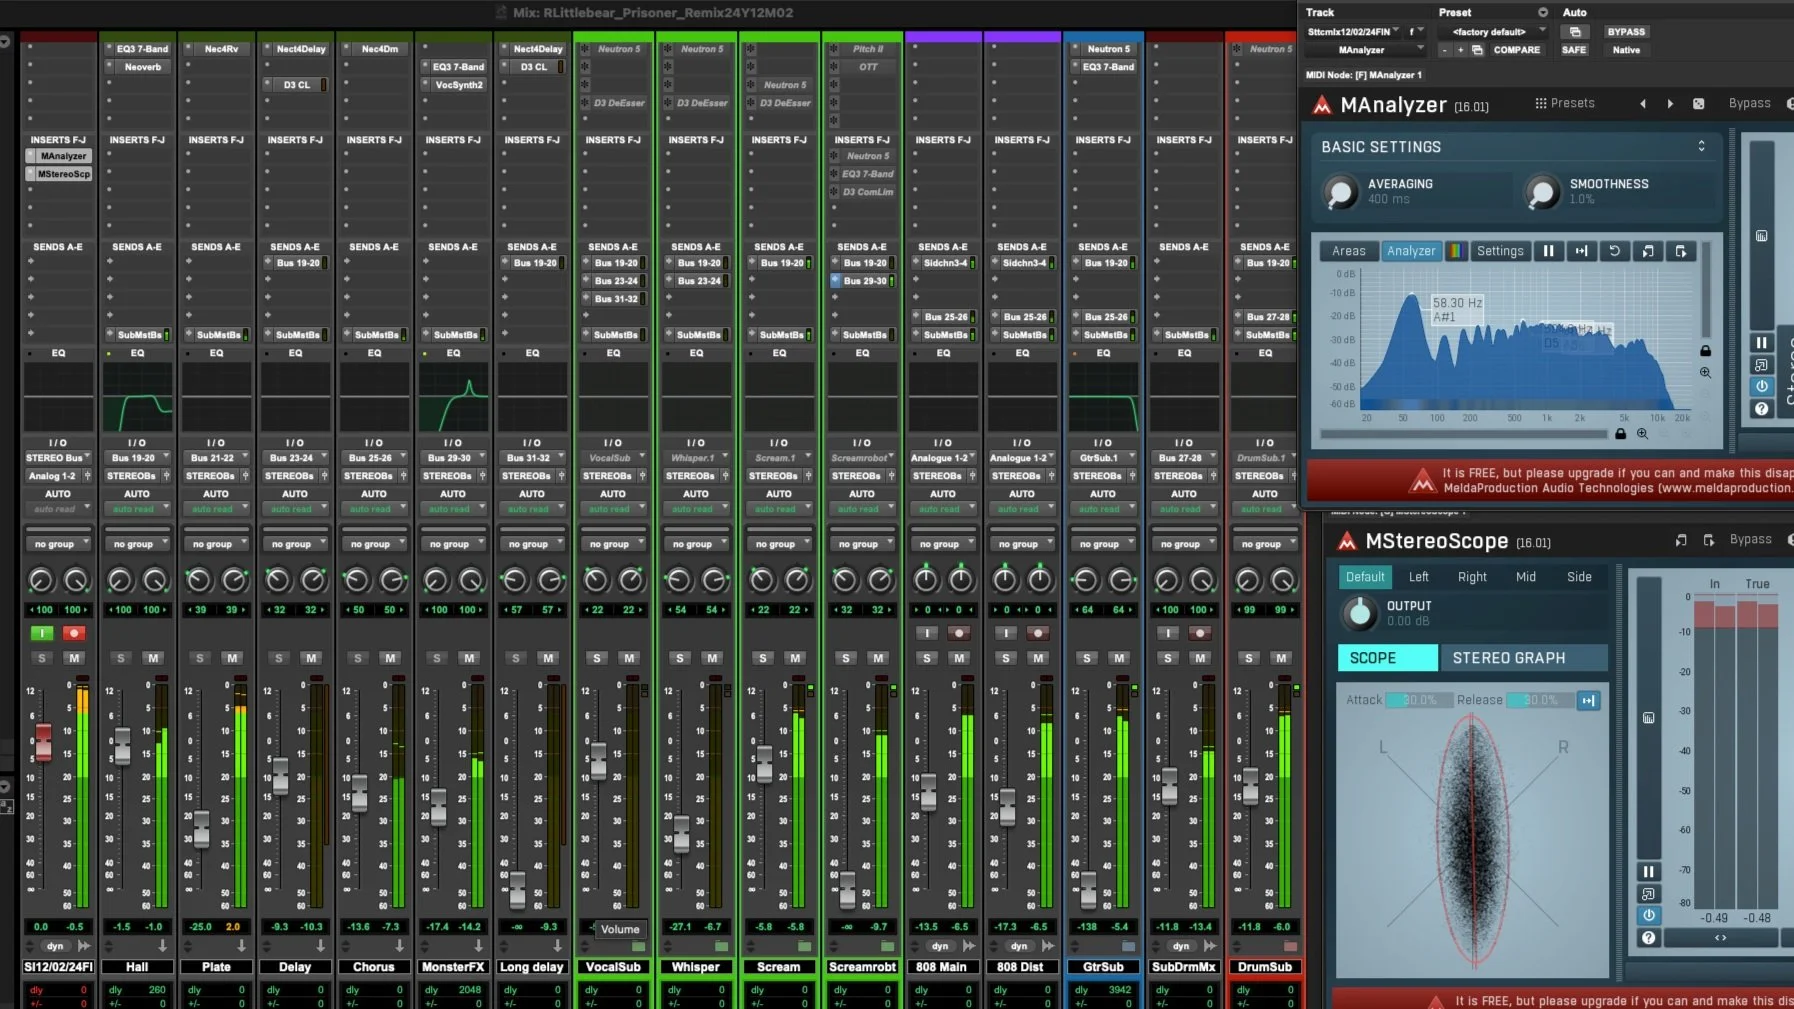Screen dimensions: 1794x1009
Task: Open the no group selector on Hall track
Action: [137, 544]
